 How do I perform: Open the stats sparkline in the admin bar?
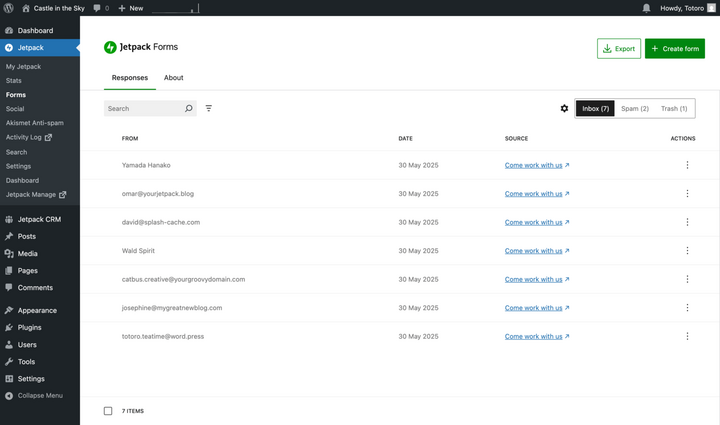point(175,8)
